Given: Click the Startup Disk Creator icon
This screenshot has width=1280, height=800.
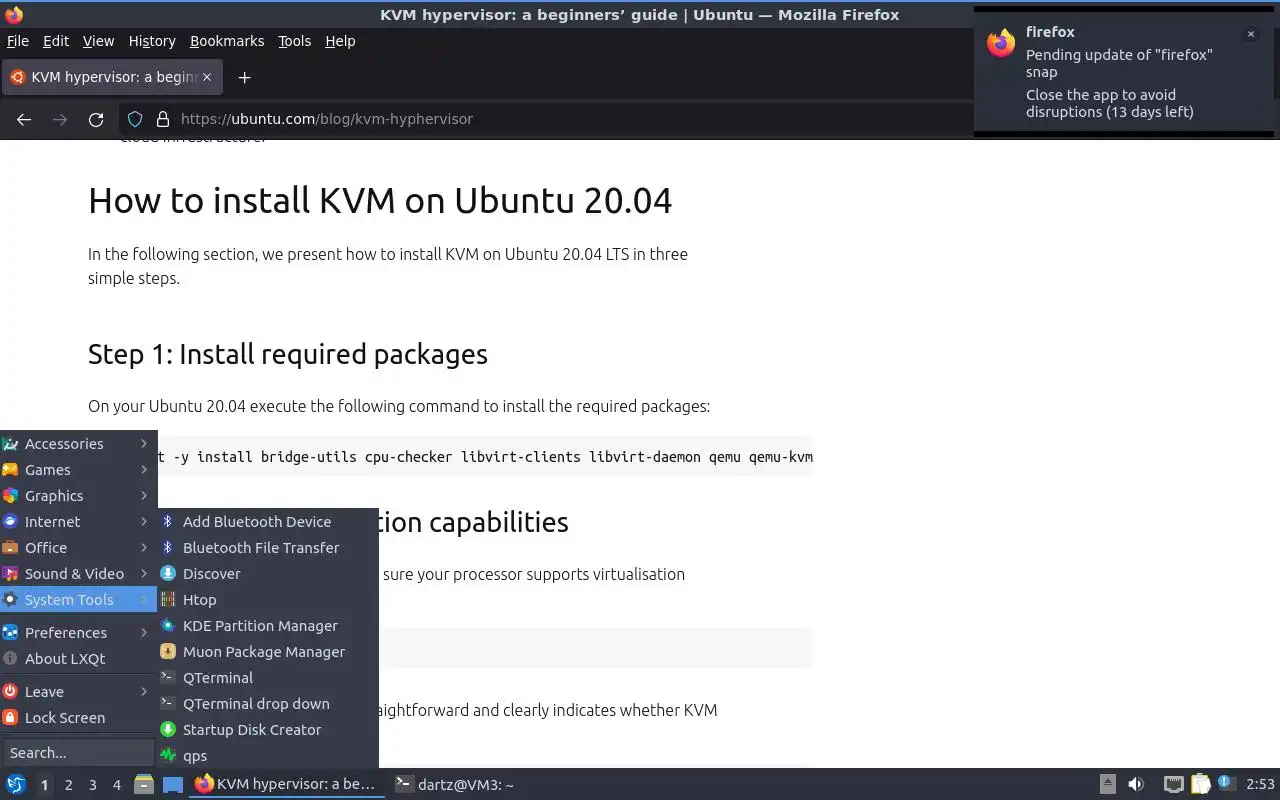Looking at the screenshot, I should pyautogui.click(x=168, y=729).
